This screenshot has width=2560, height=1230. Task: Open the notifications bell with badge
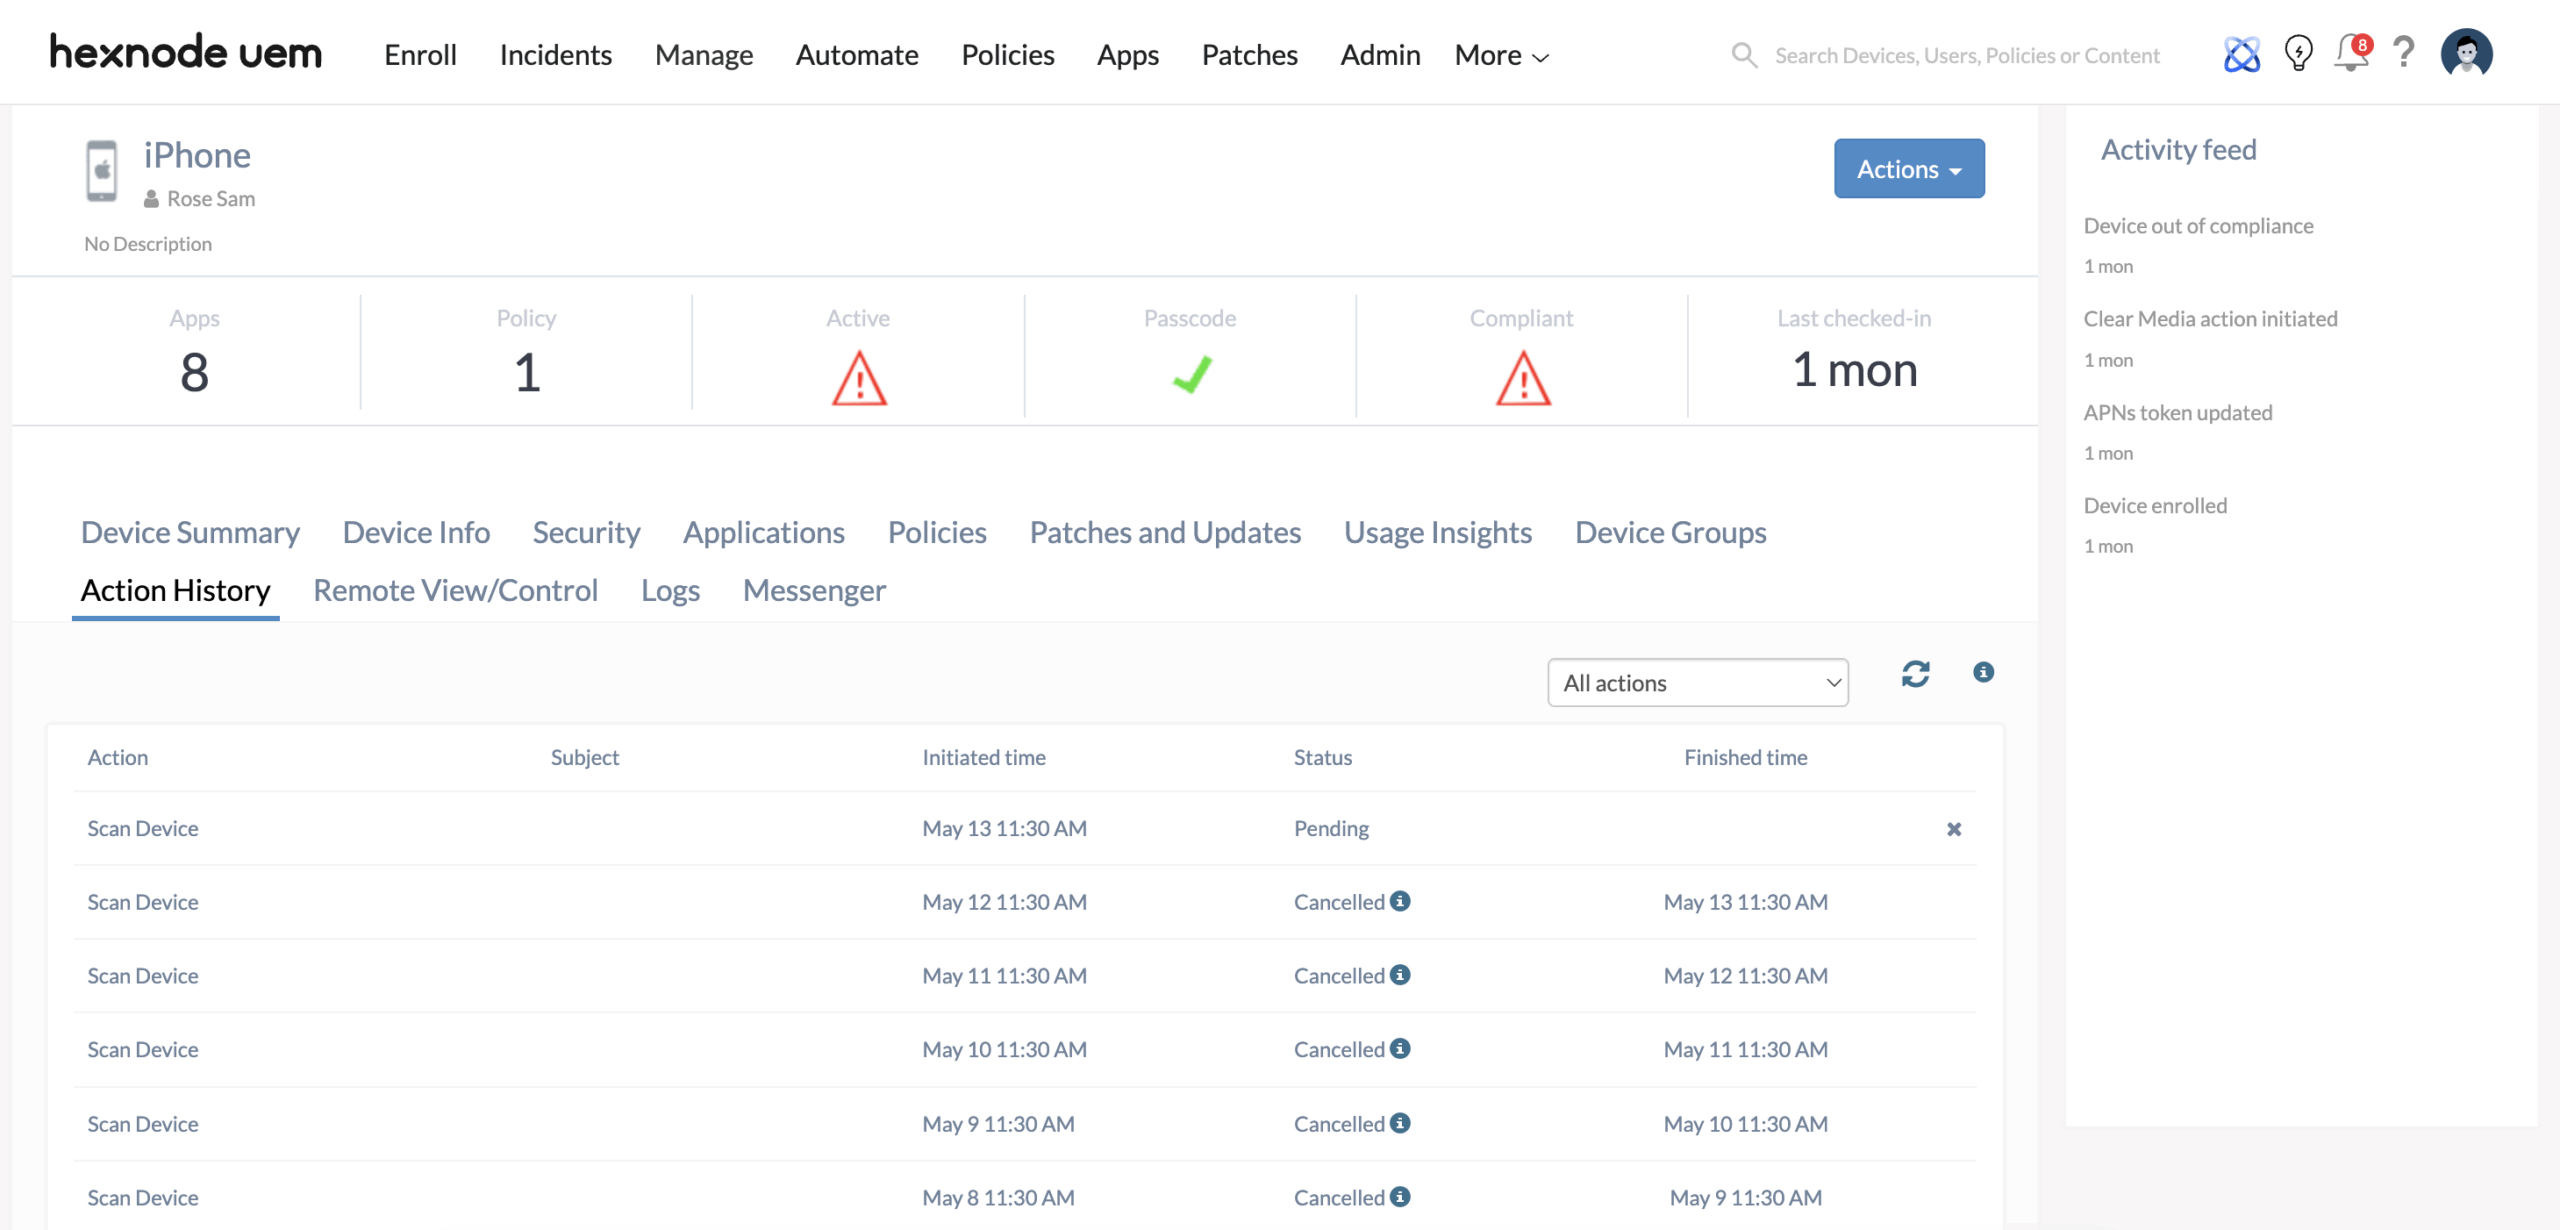2352,52
